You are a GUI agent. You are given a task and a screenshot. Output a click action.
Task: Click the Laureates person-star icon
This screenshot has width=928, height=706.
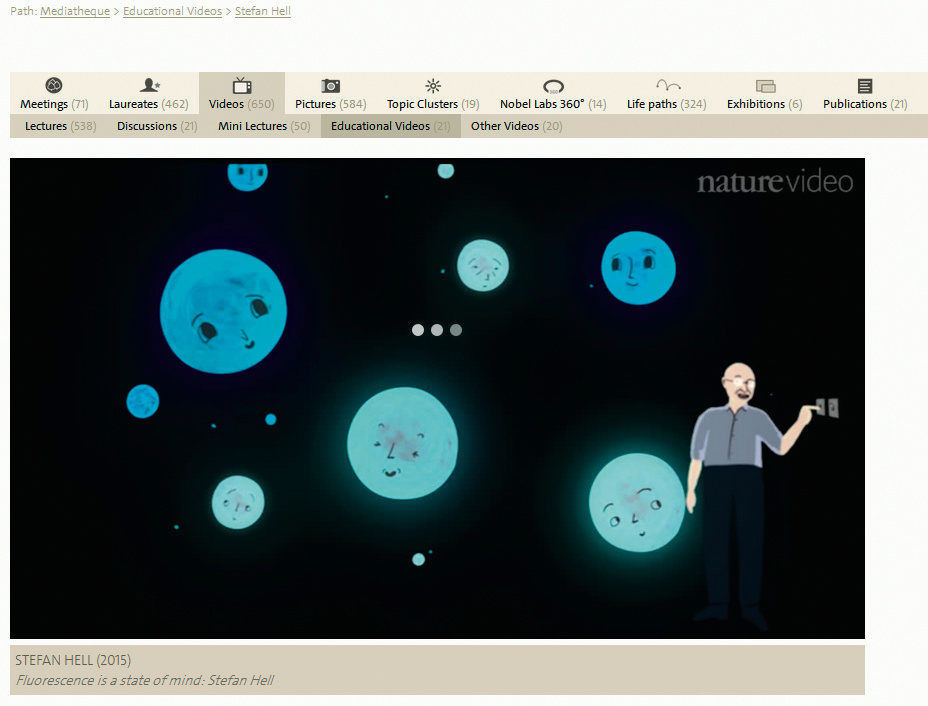coord(149,86)
